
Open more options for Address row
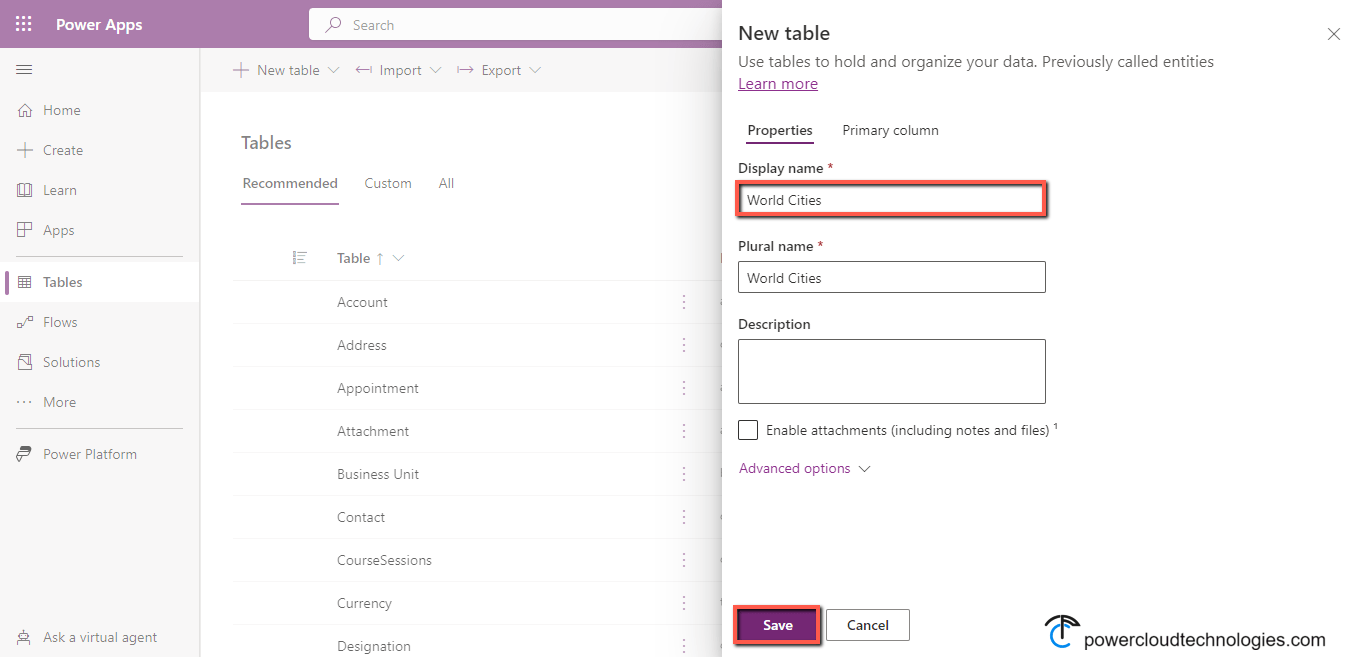click(684, 345)
